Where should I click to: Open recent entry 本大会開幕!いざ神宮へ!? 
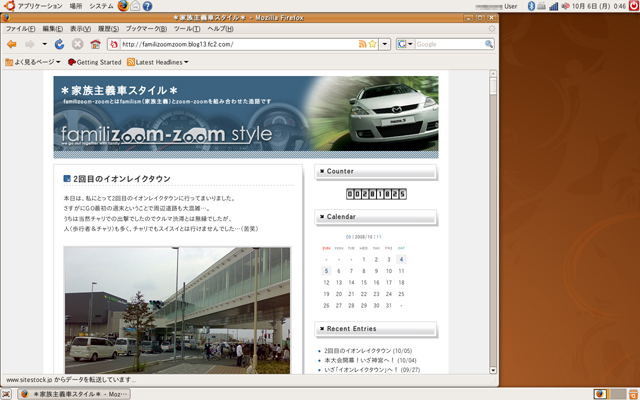pos(370,360)
